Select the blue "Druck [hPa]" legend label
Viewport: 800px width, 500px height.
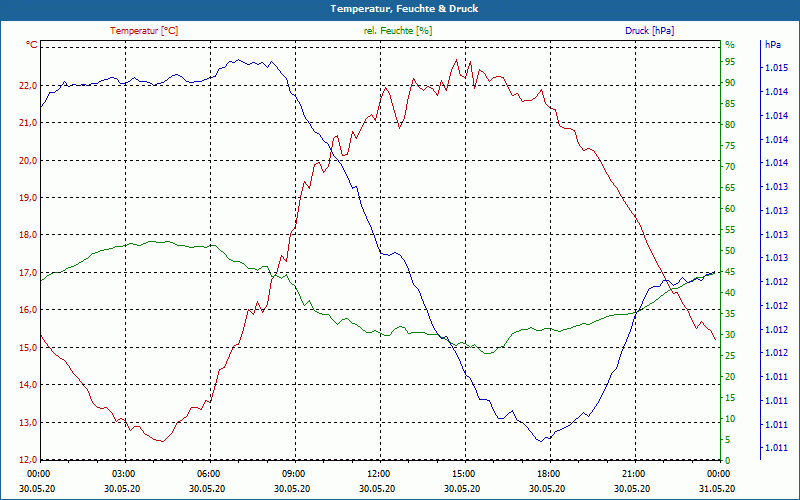649,31
